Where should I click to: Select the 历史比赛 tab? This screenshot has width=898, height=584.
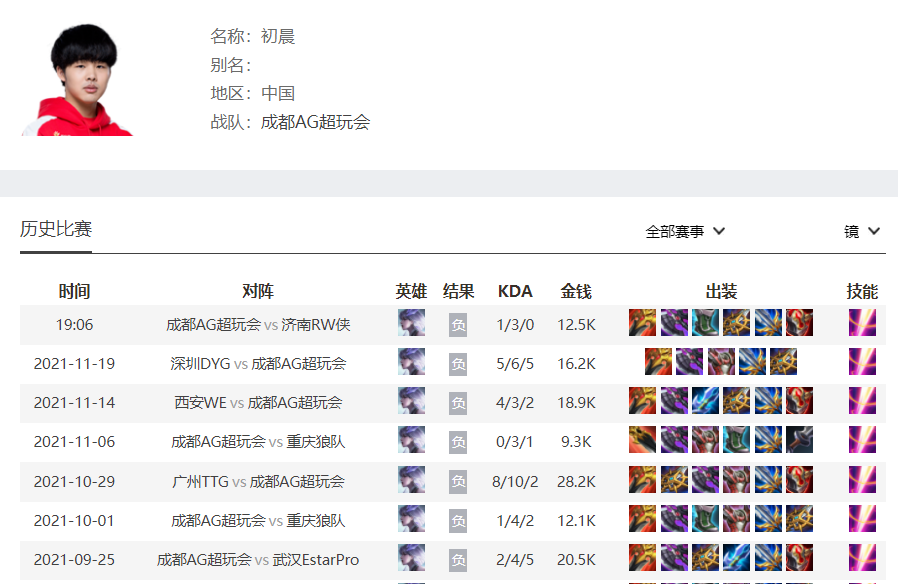(56, 229)
